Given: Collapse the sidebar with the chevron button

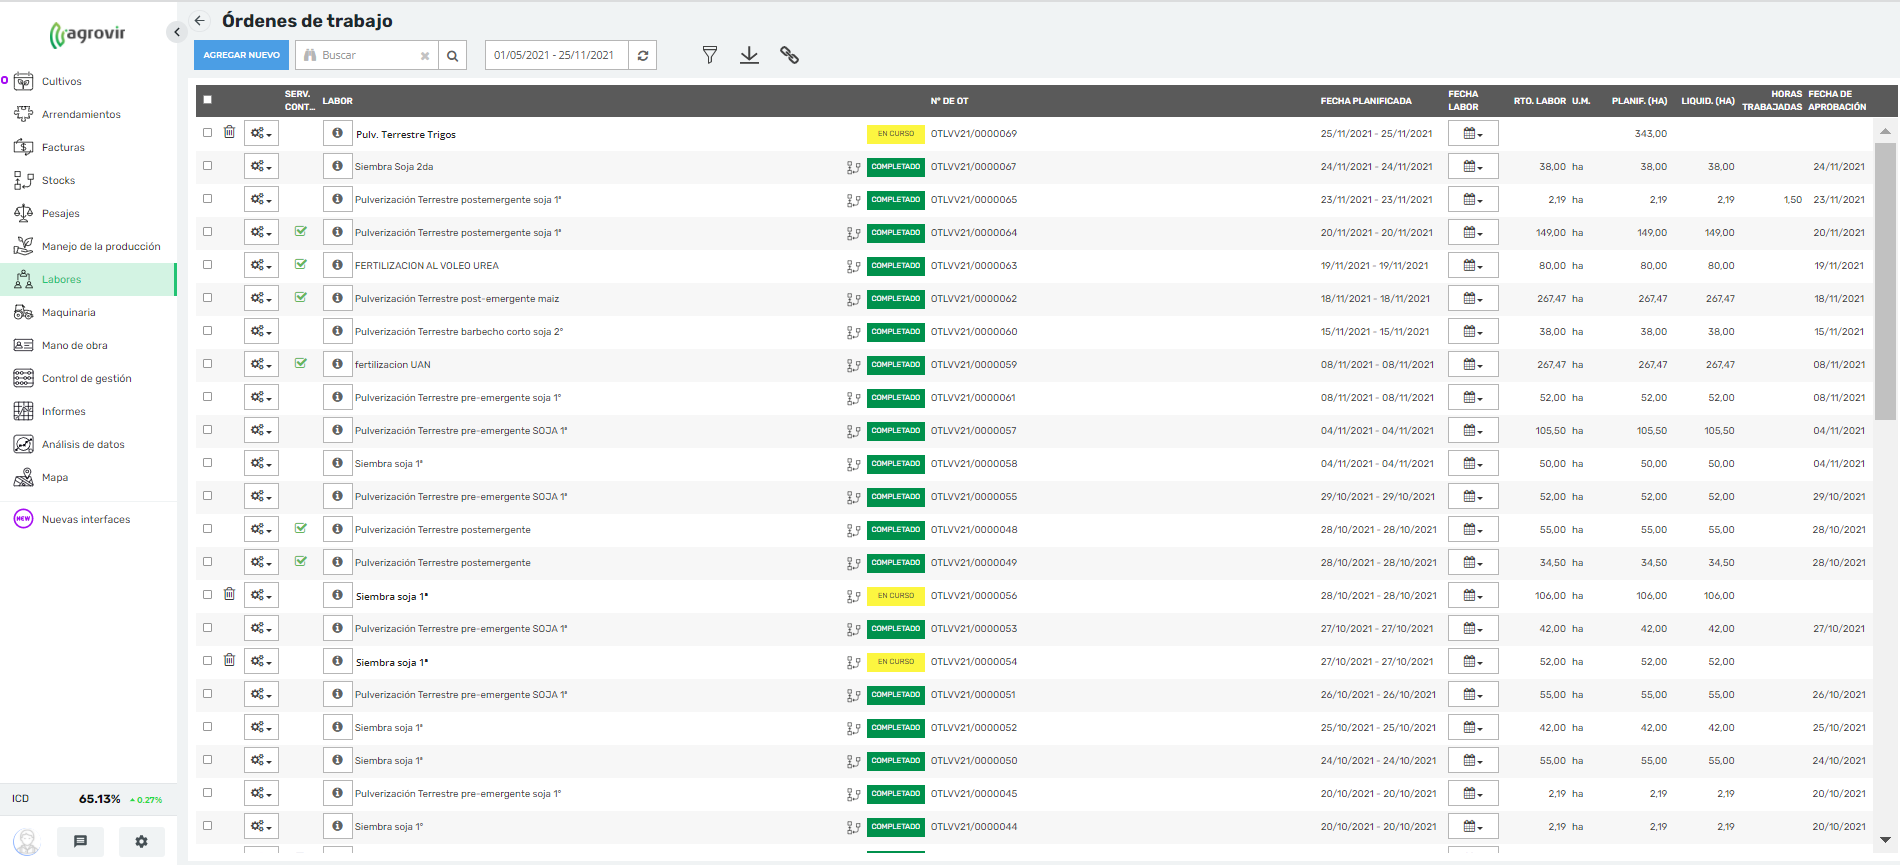Looking at the screenshot, I should (176, 32).
